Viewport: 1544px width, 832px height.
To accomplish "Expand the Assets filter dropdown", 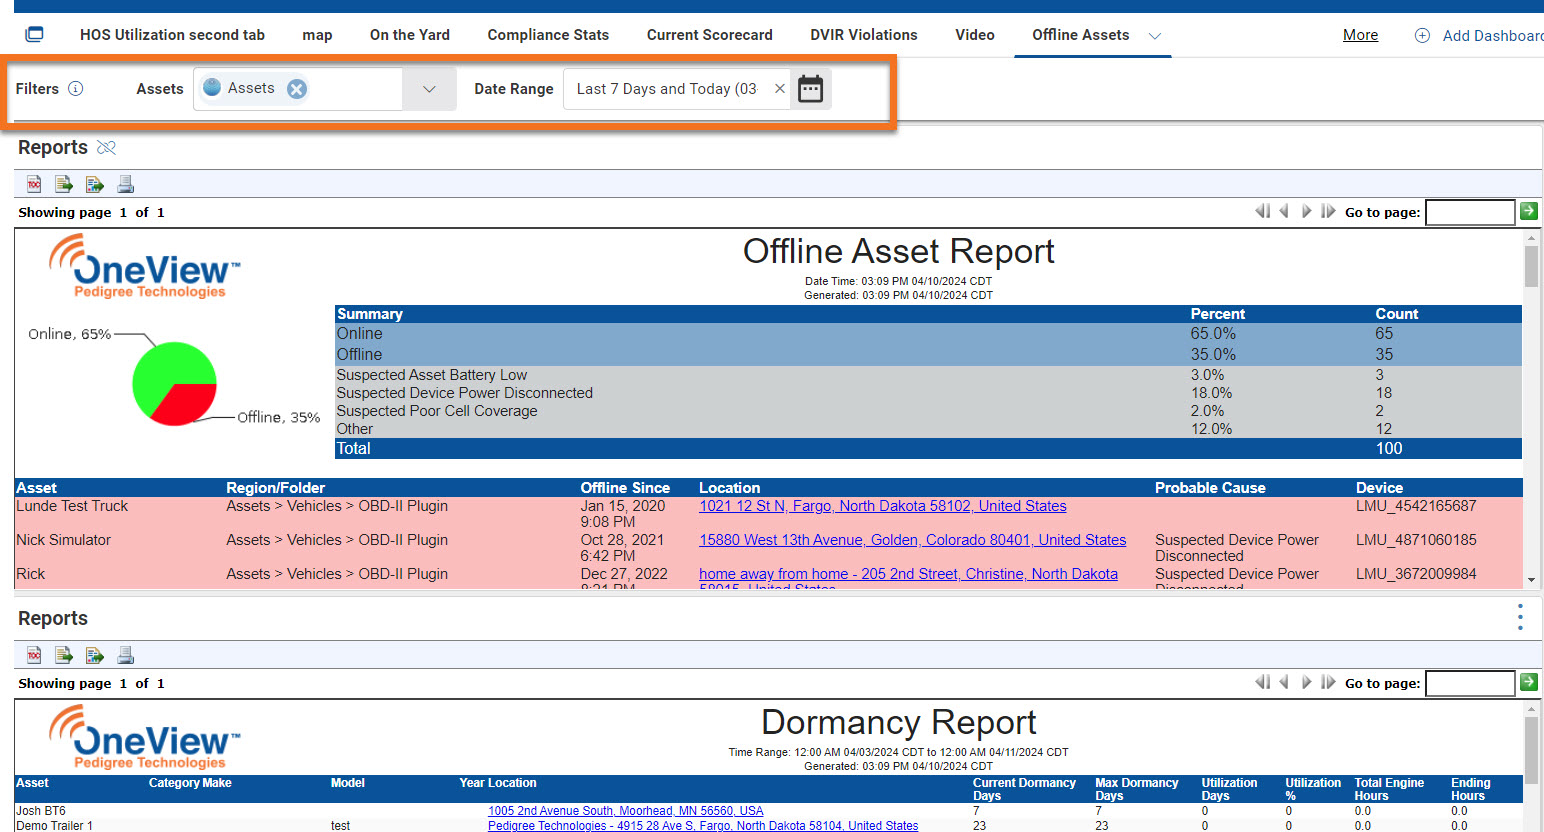I will 429,89.
